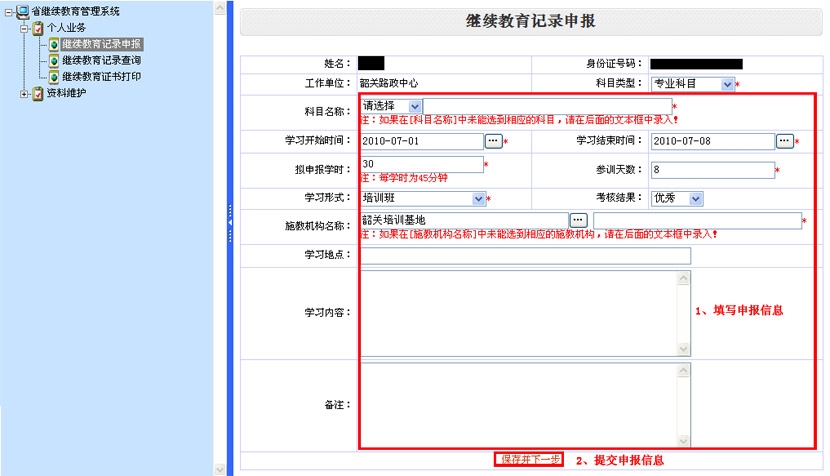Open the 施教机构名称 lookup button

pos(578,219)
